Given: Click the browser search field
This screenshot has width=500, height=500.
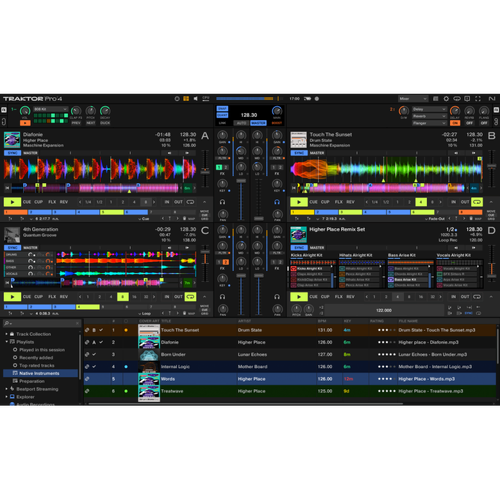Looking at the screenshot, I should 42,323.
